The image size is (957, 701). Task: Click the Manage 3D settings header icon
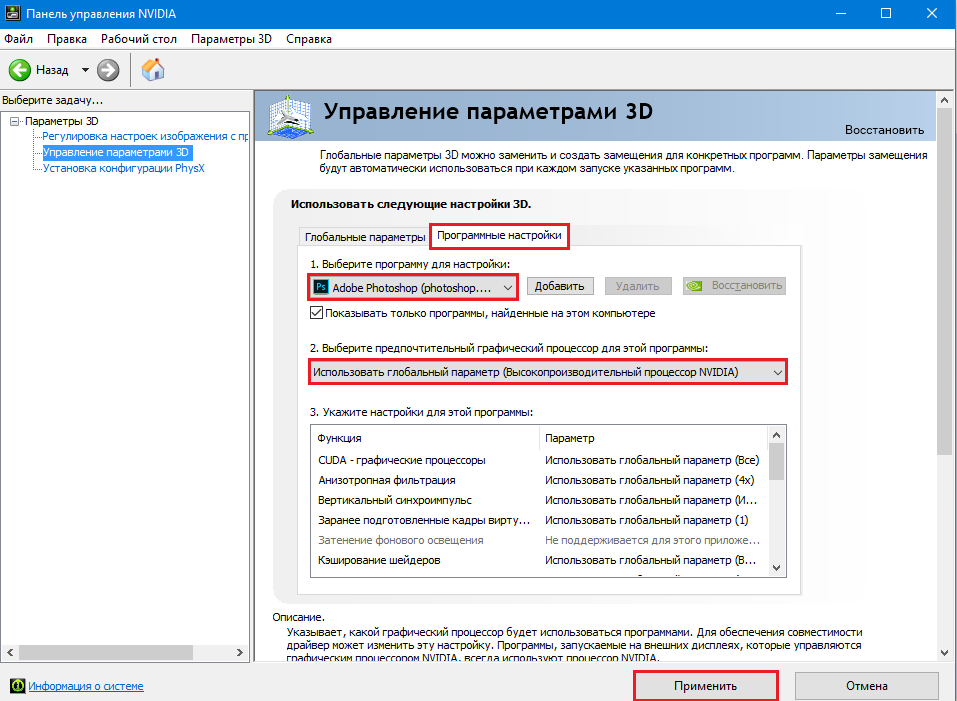click(x=291, y=116)
